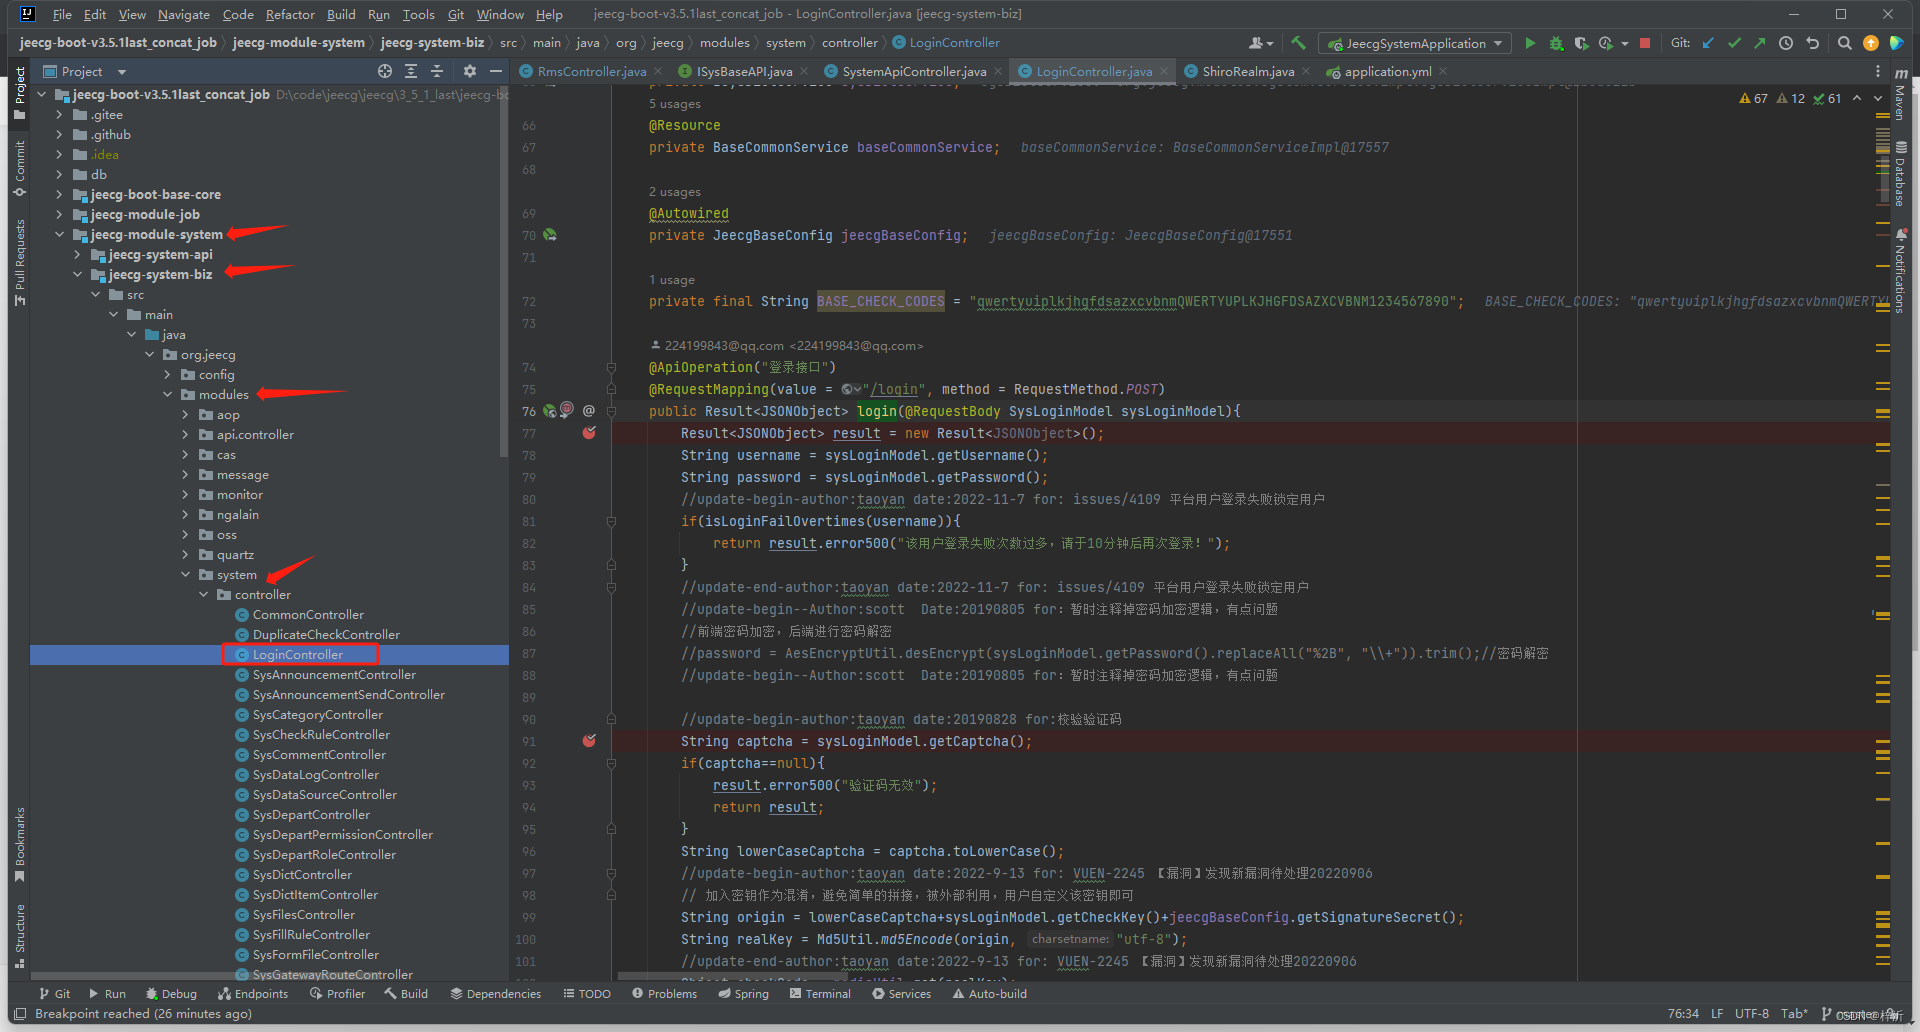Image resolution: width=1920 pixels, height=1032 pixels.
Task: Open the Structure tool window
Action: coord(20,936)
